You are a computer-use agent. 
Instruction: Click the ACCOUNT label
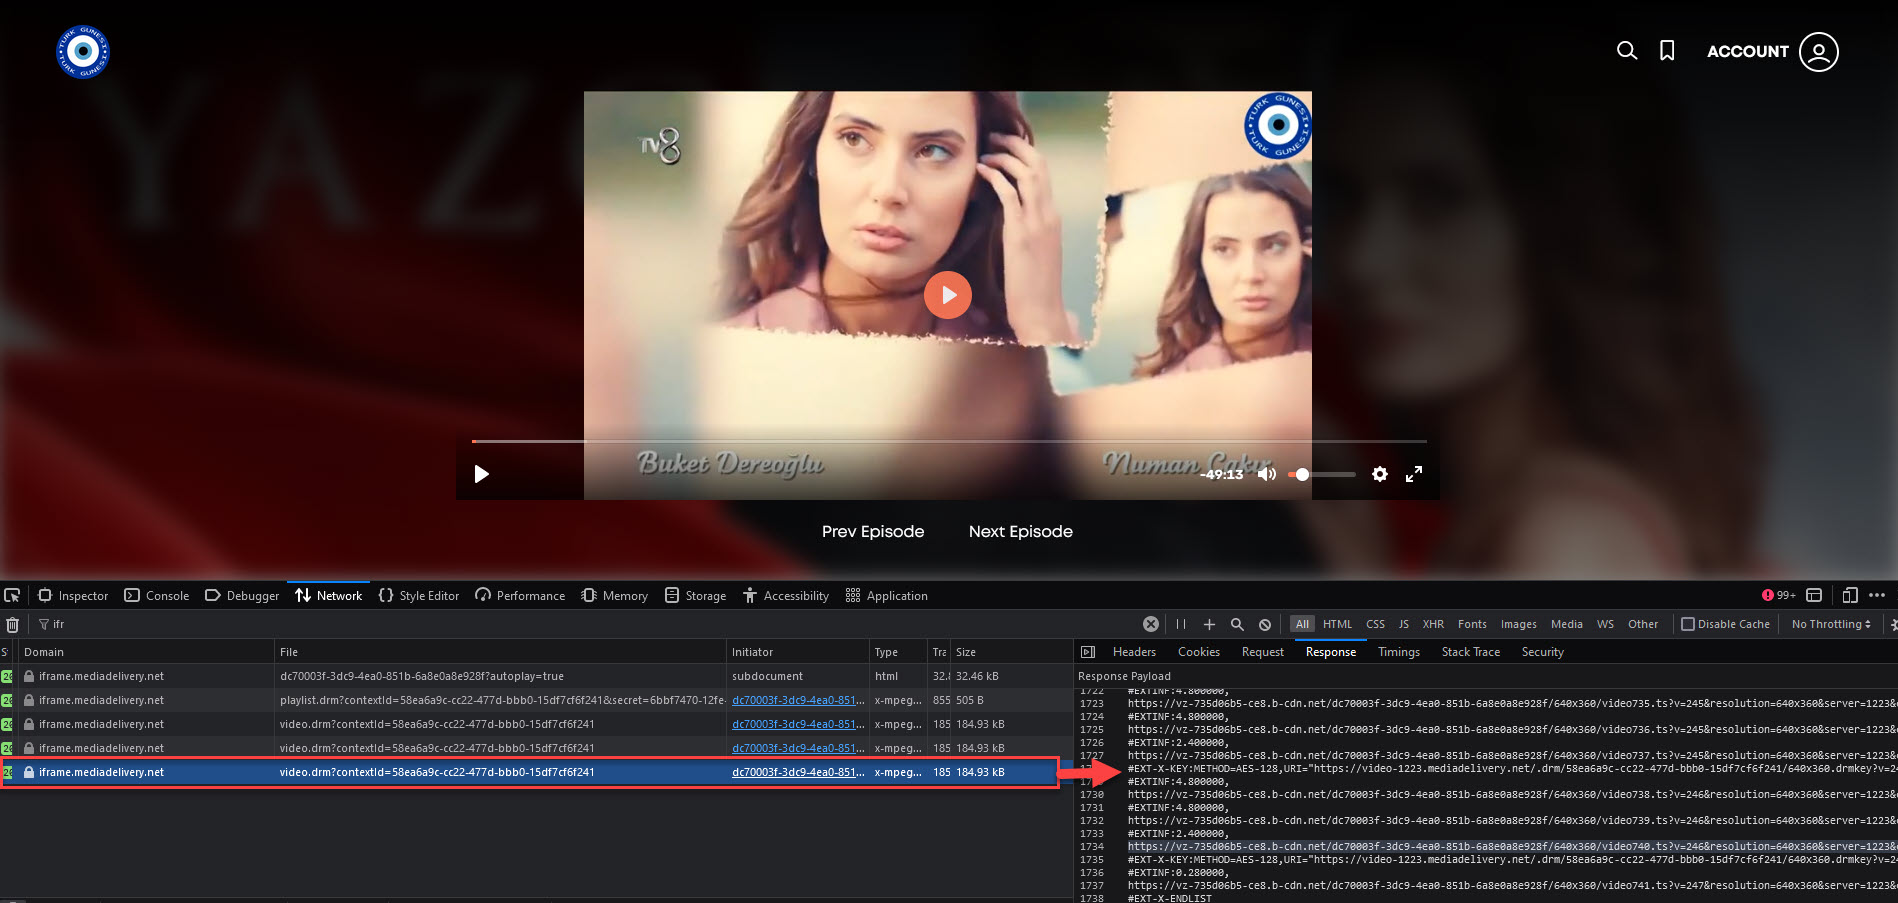1748,52
